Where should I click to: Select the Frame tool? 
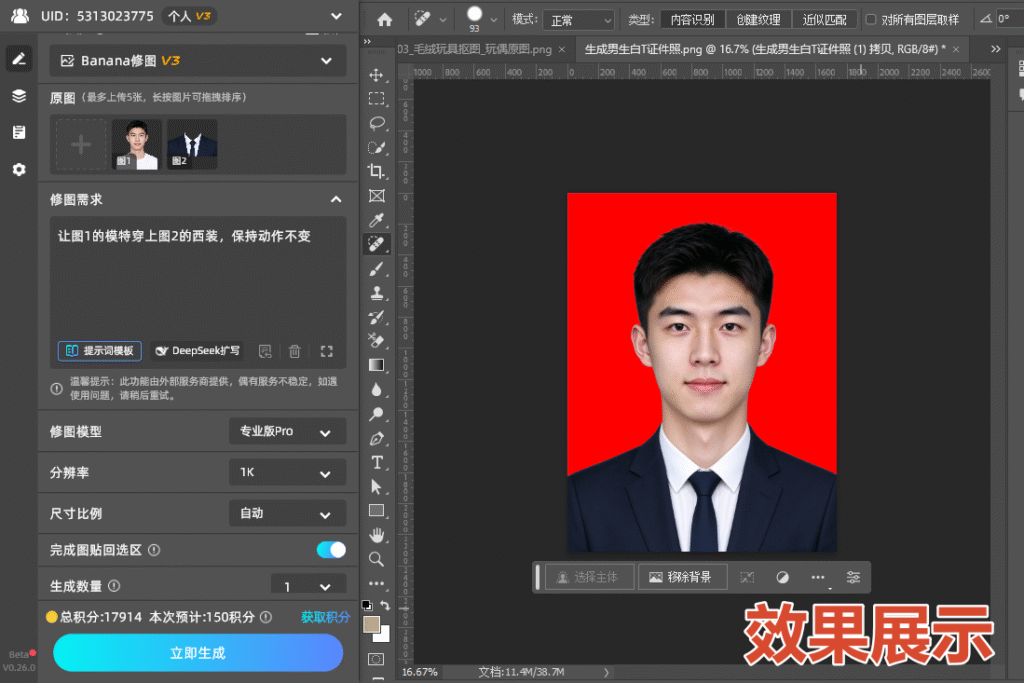pos(376,196)
